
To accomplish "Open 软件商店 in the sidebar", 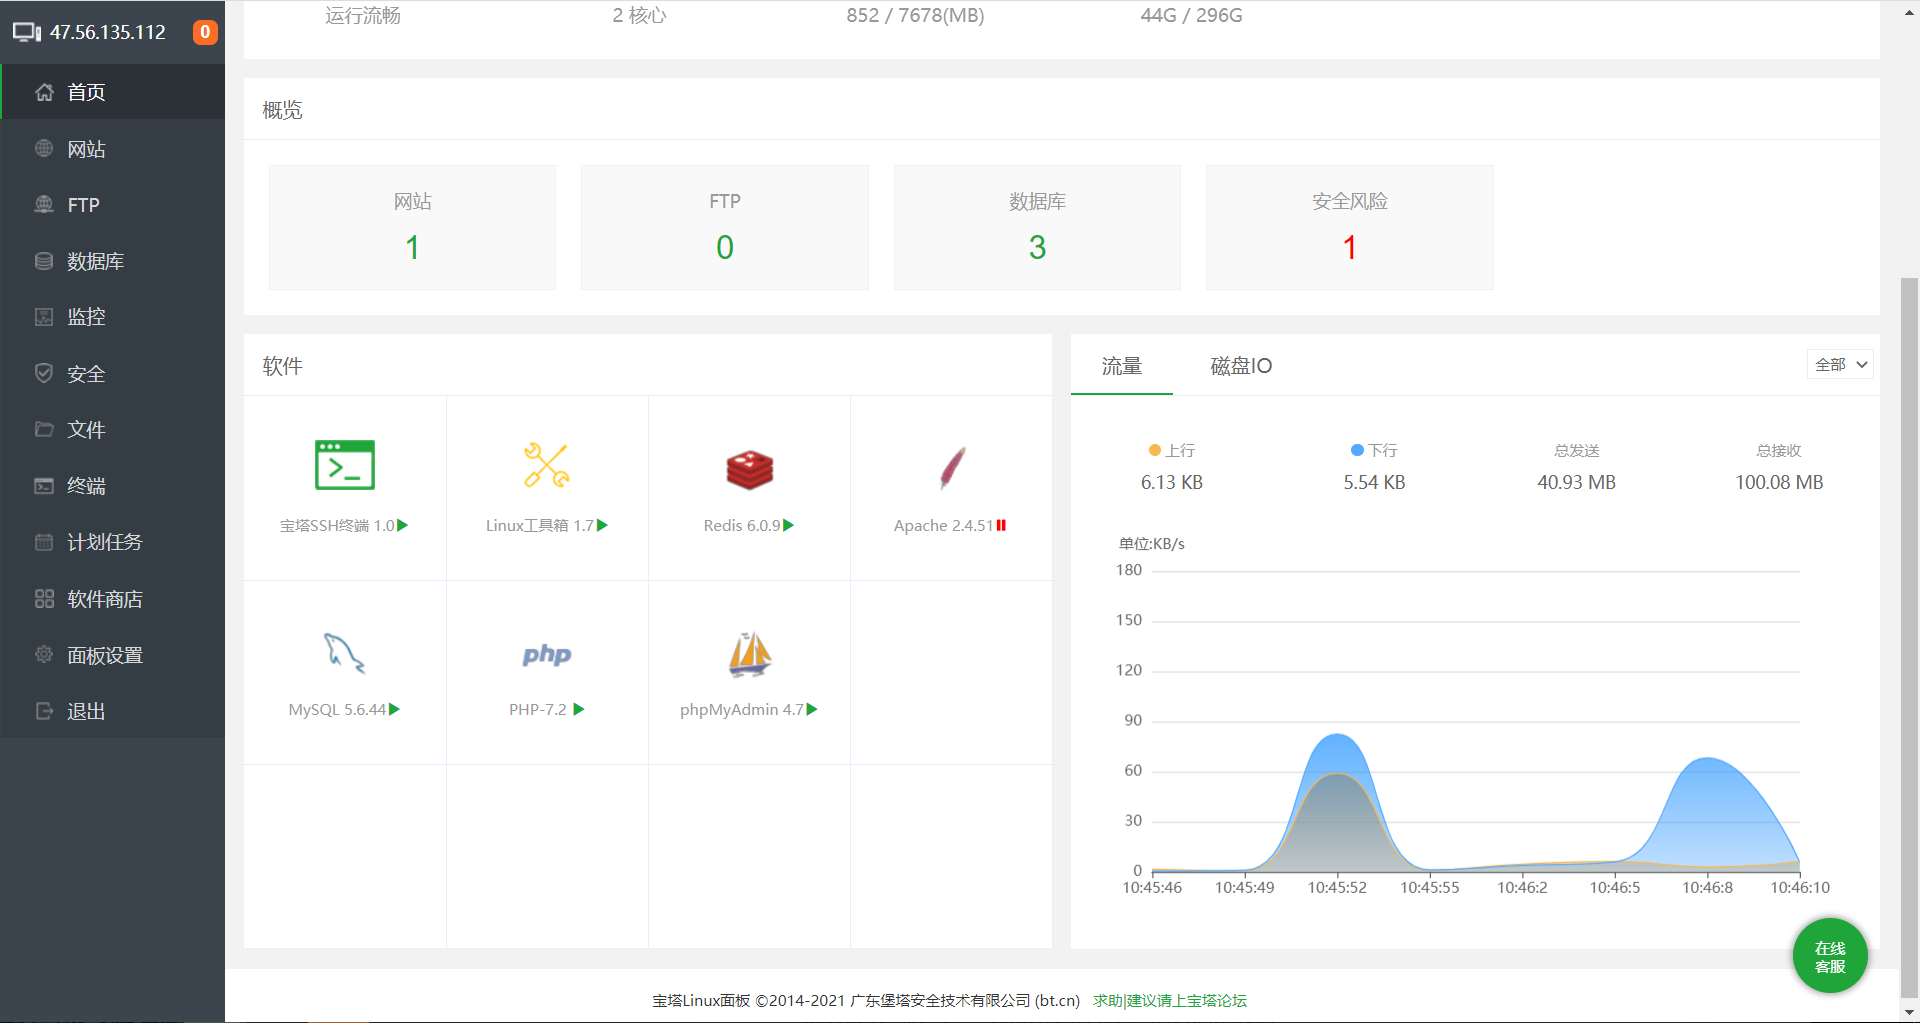I will 105,599.
